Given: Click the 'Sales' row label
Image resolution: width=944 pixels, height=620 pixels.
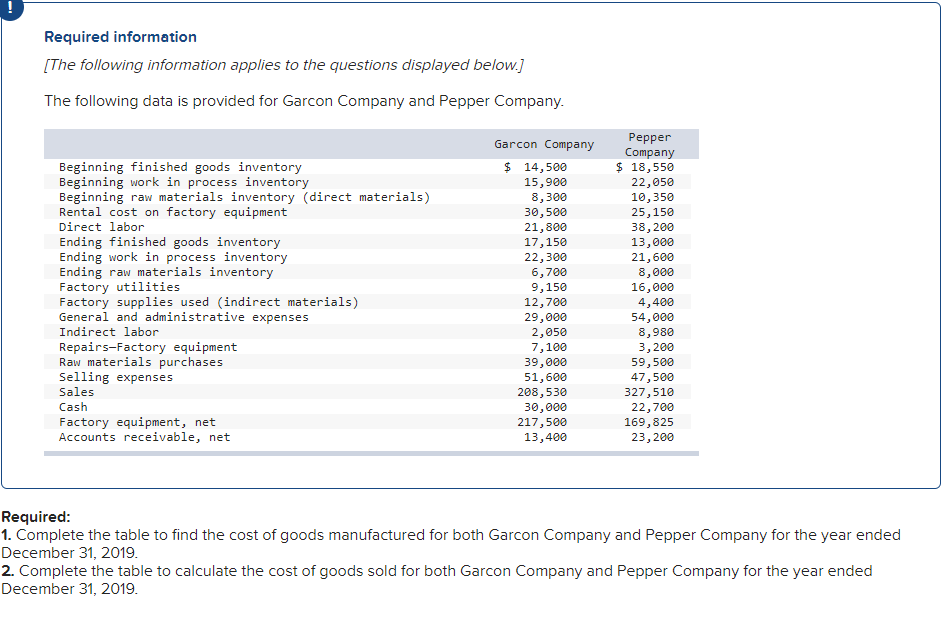Looking at the screenshot, I should click(x=76, y=392).
